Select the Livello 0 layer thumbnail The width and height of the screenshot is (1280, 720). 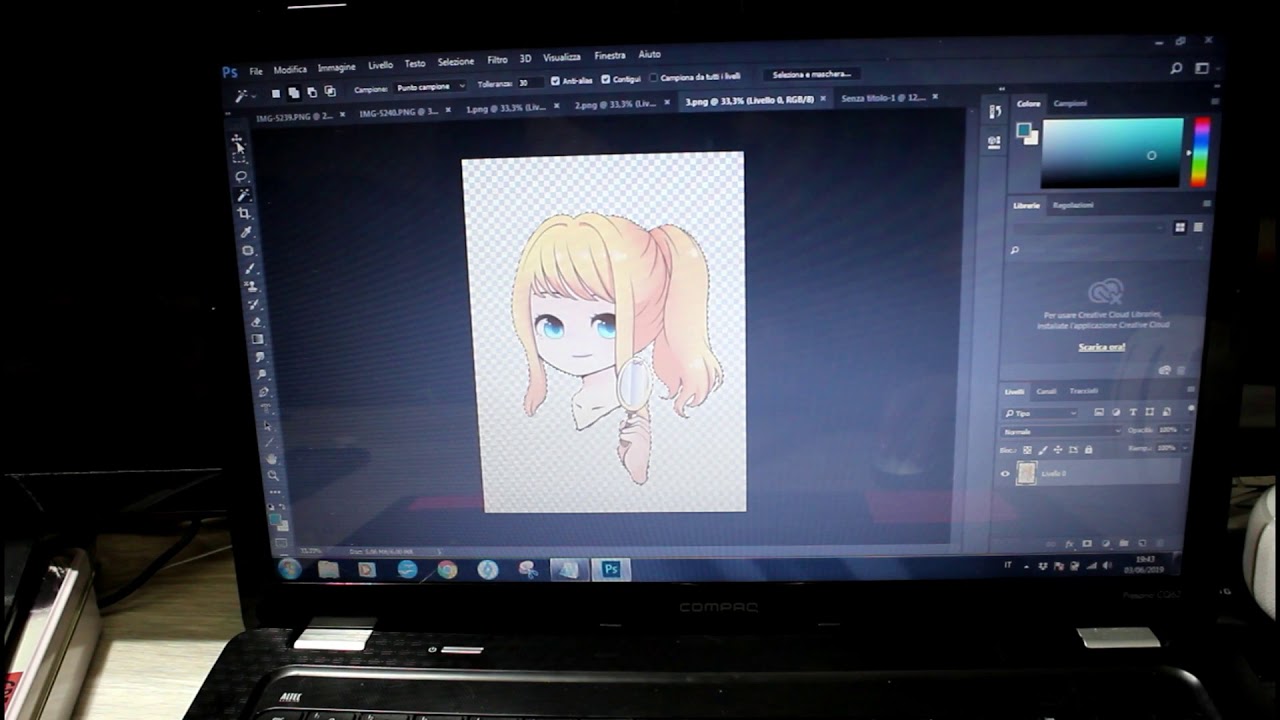pos(1026,473)
